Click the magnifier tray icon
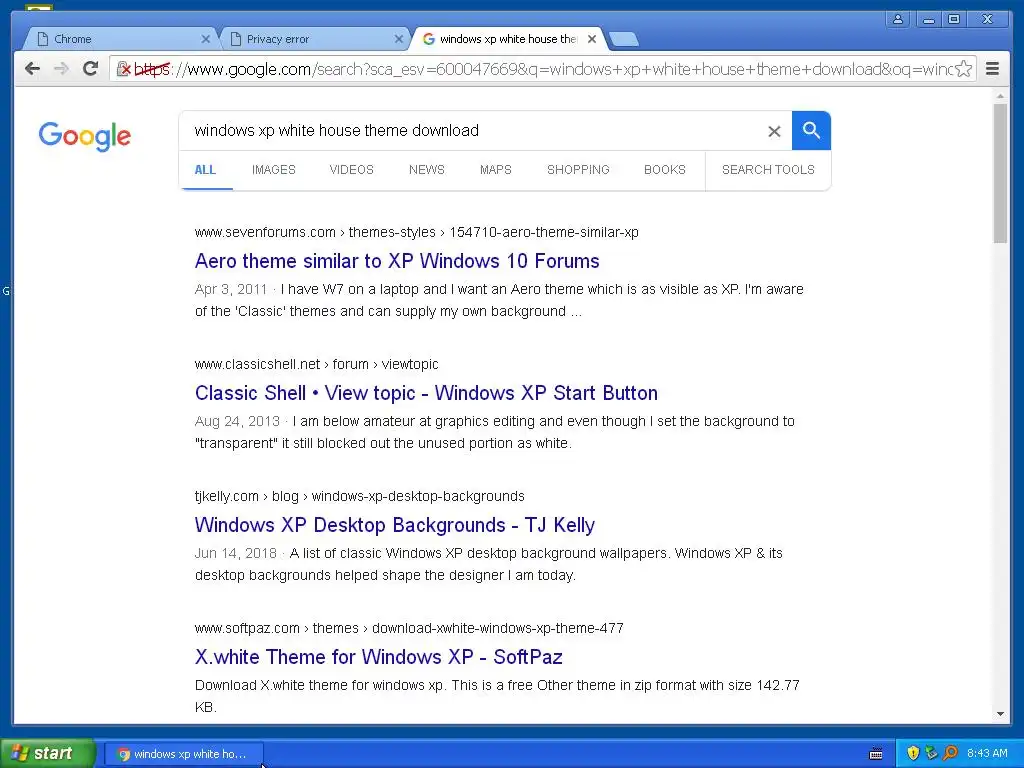 click(x=950, y=753)
